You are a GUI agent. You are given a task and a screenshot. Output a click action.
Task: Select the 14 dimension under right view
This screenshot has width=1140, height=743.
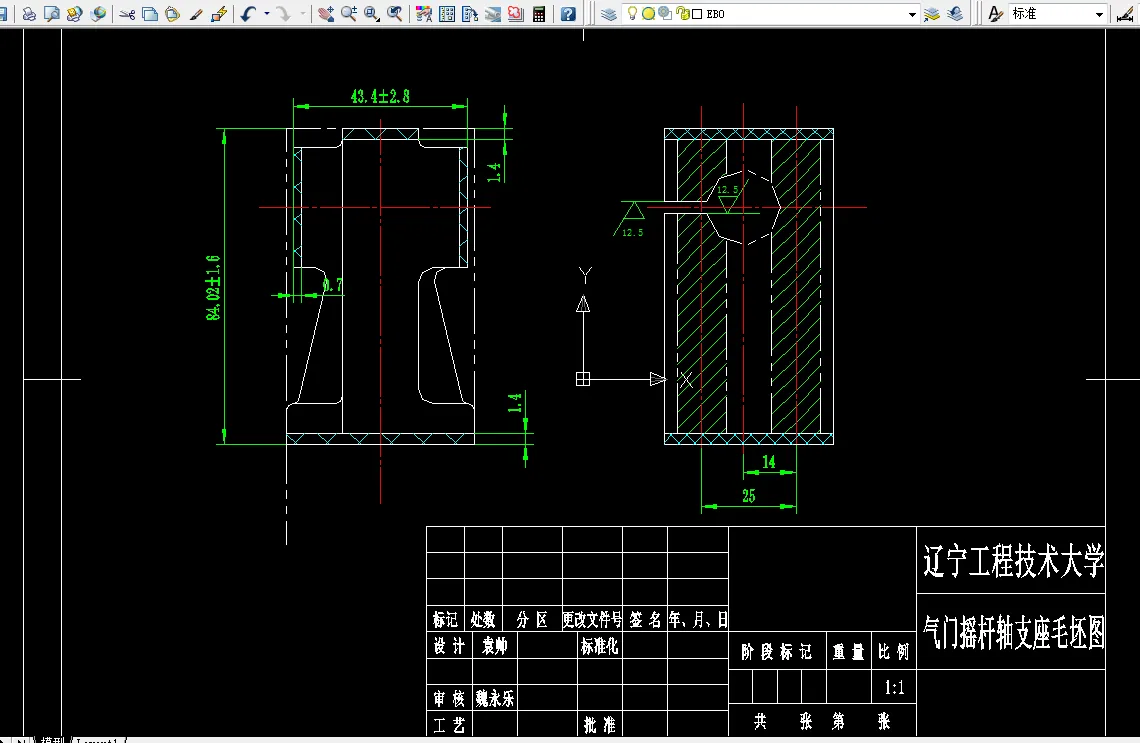768,462
